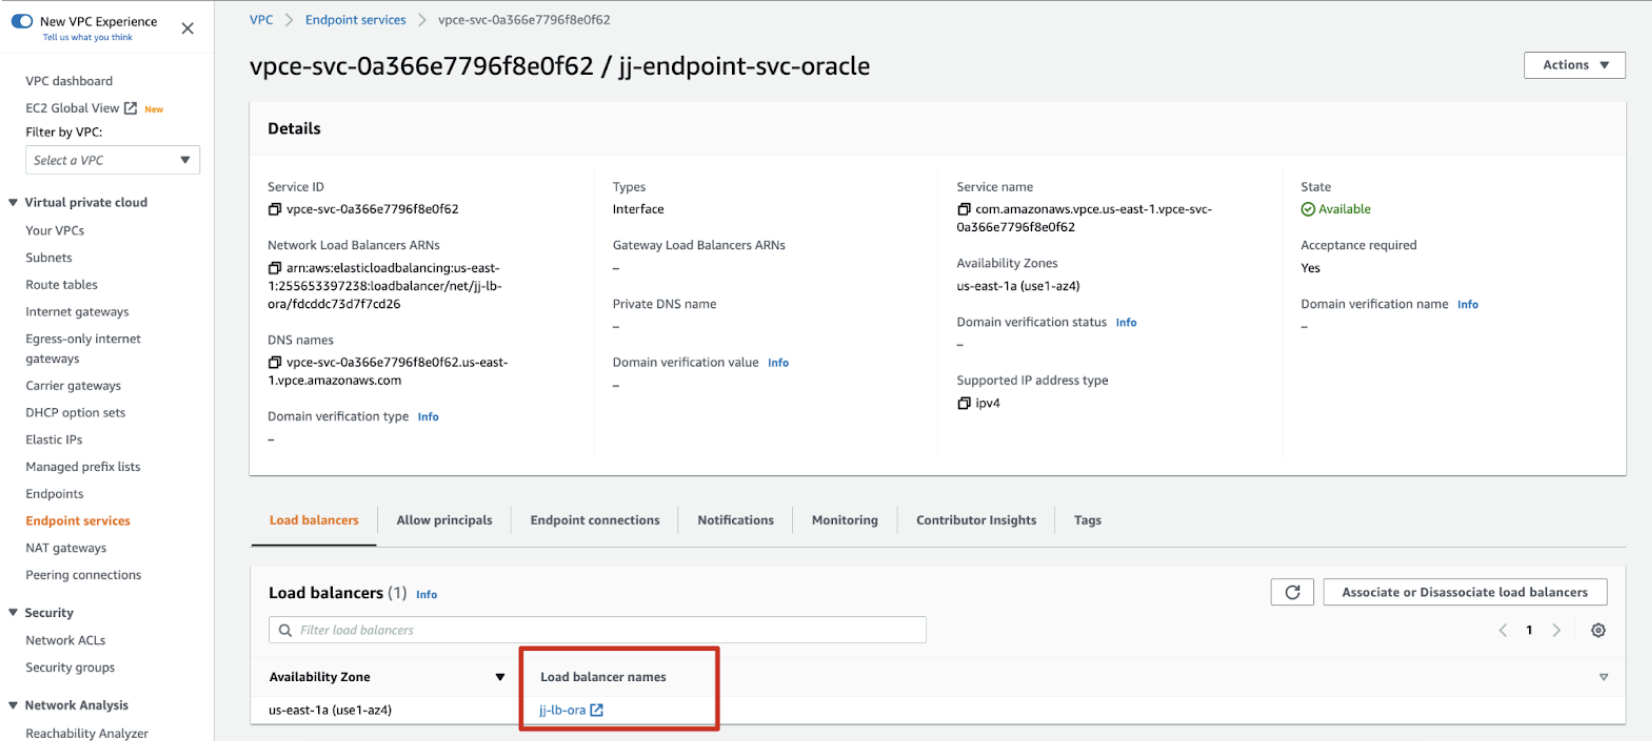Open Elastic IPs in sidebar
Viewport: 1652px width, 756px height.
[x=54, y=440]
